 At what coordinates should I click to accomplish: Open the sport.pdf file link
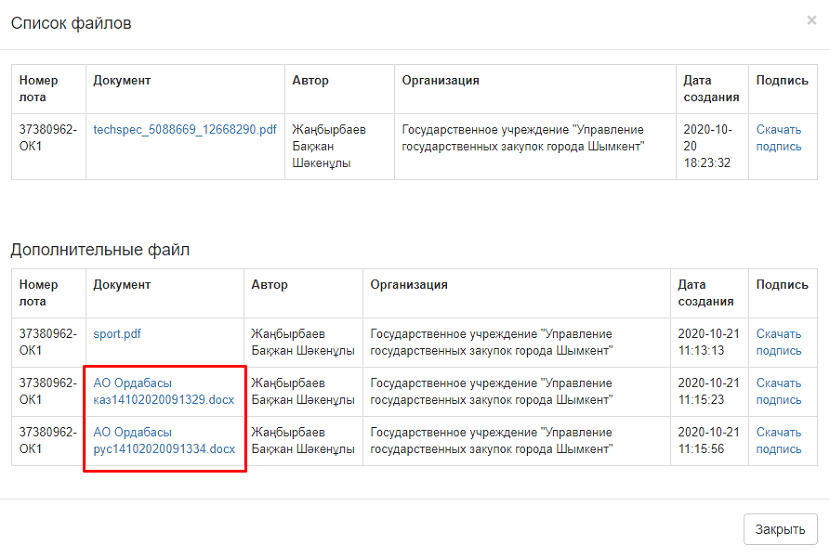click(x=117, y=334)
